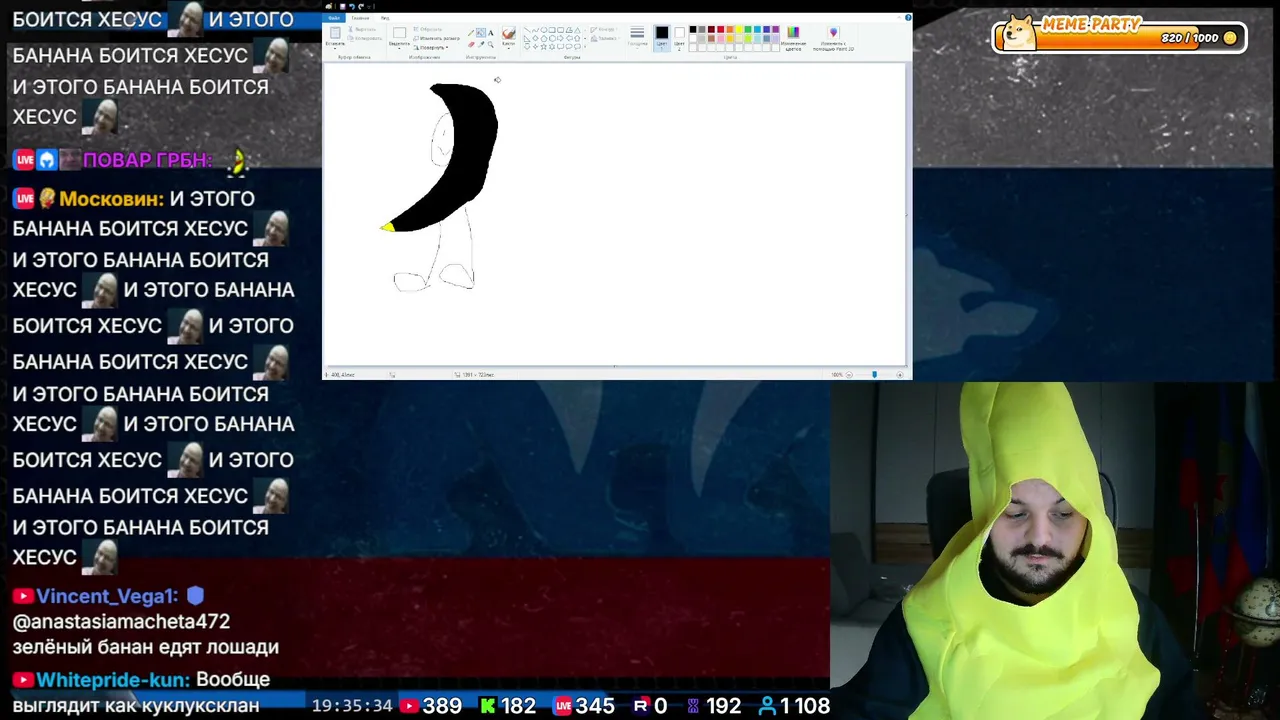The image size is (1280, 720).
Task: Click zoom out minus button in Paint
Action: point(849,375)
